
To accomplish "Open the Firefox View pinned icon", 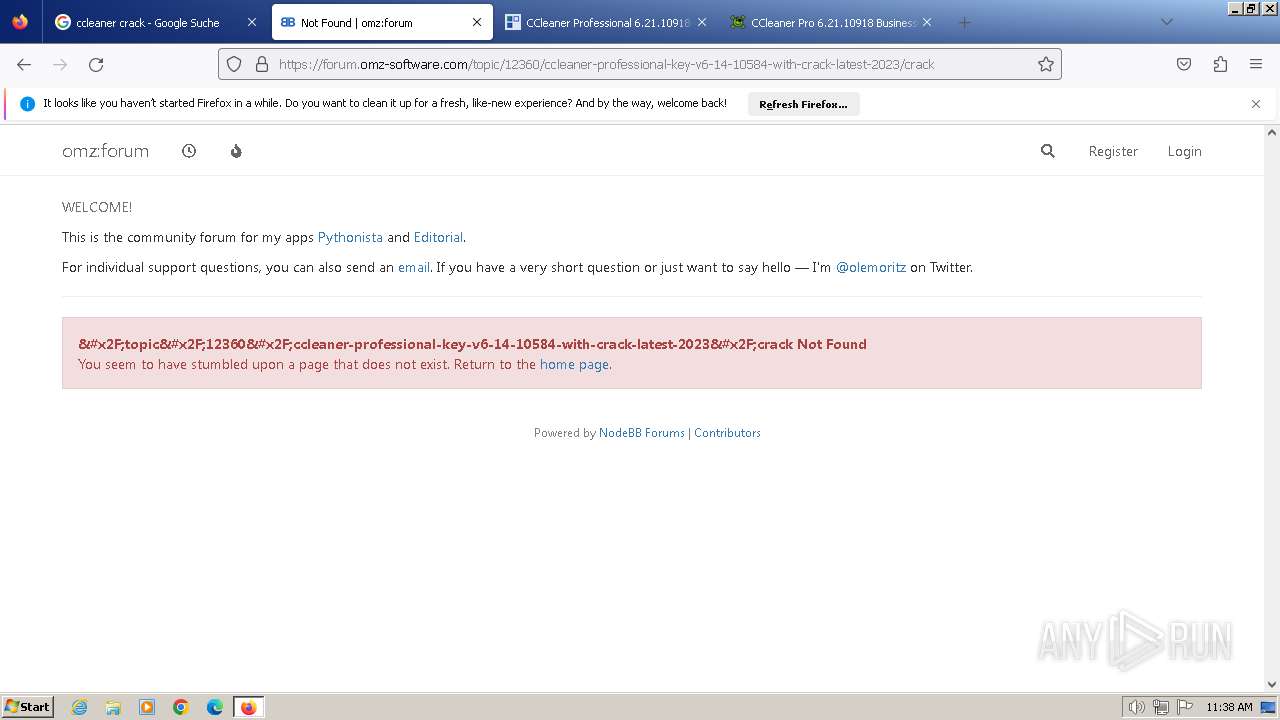I will tap(20, 22).
